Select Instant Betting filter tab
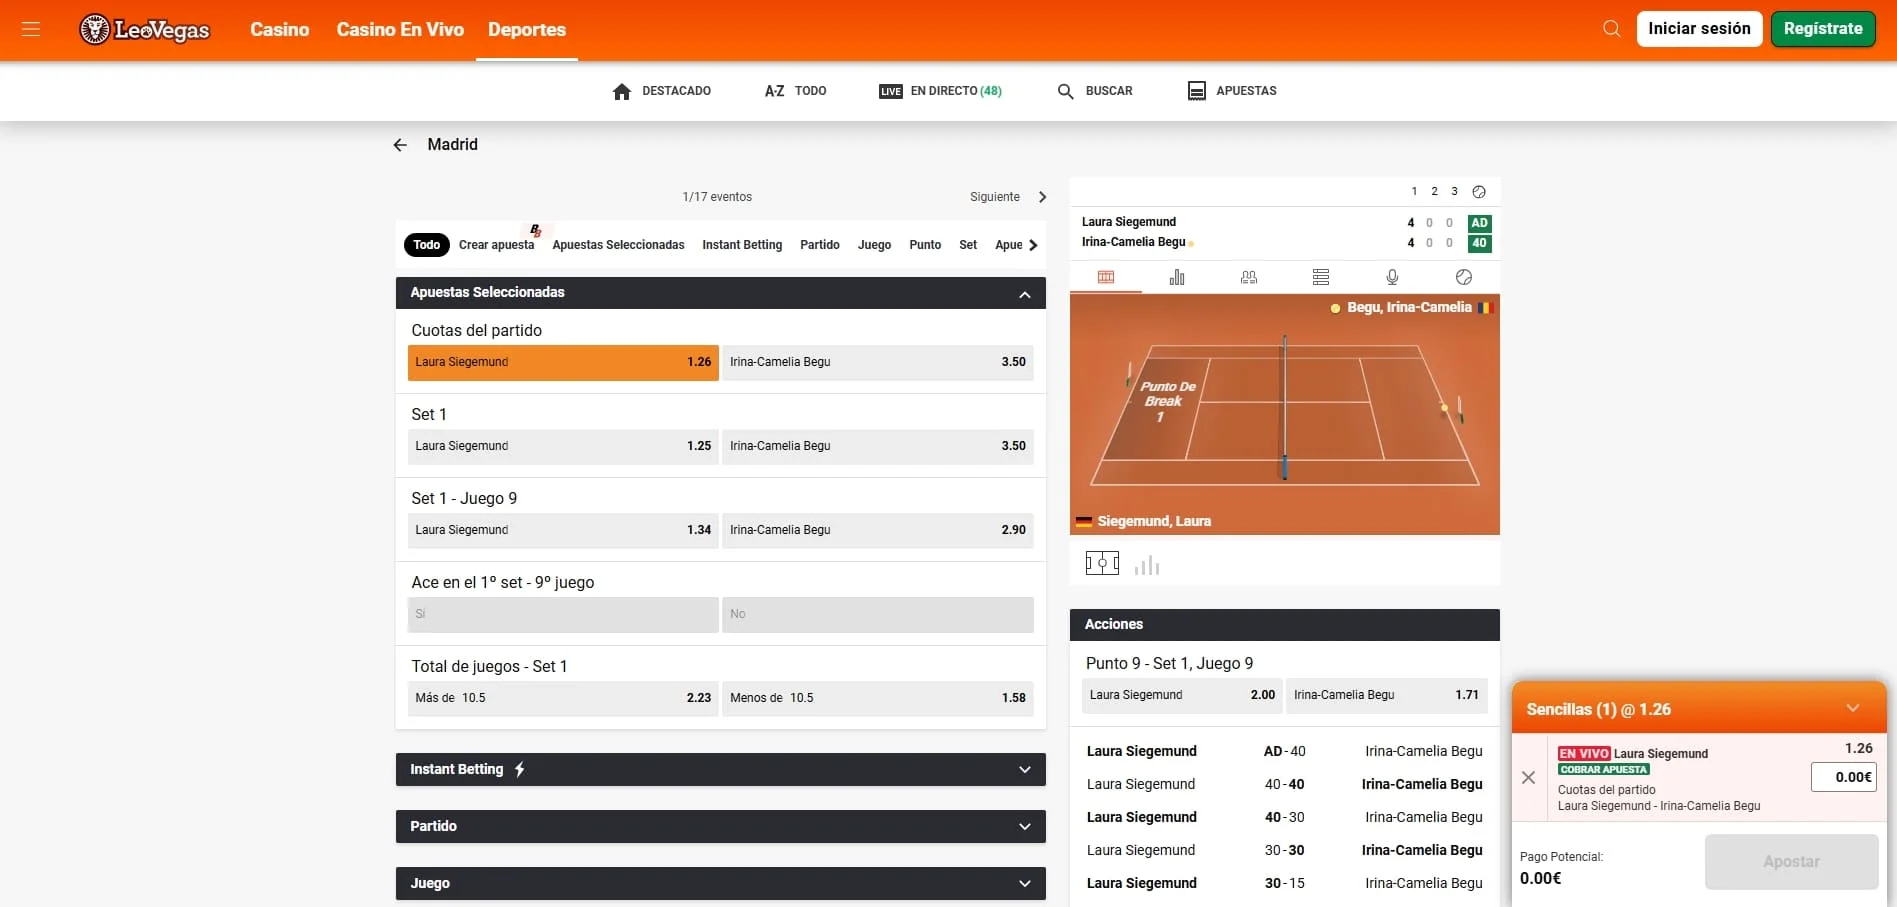1897x907 pixels. [742, 245]
